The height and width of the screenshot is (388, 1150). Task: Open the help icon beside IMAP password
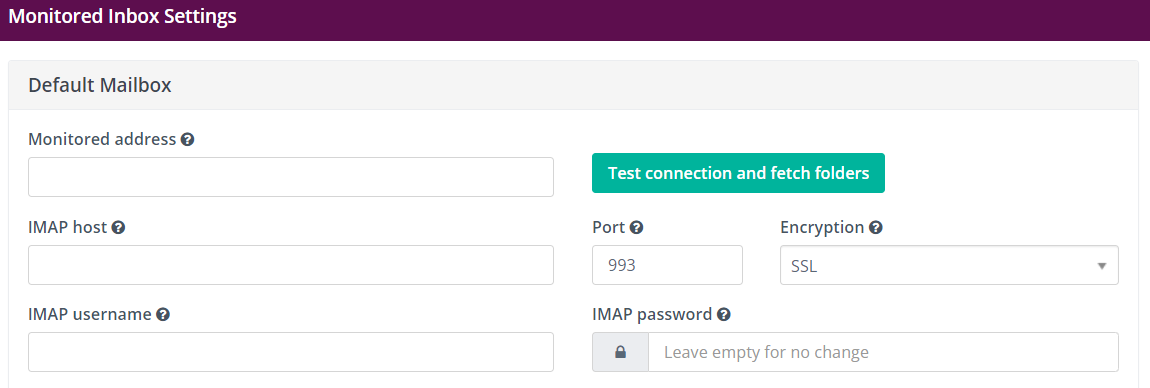pos(723,315)
